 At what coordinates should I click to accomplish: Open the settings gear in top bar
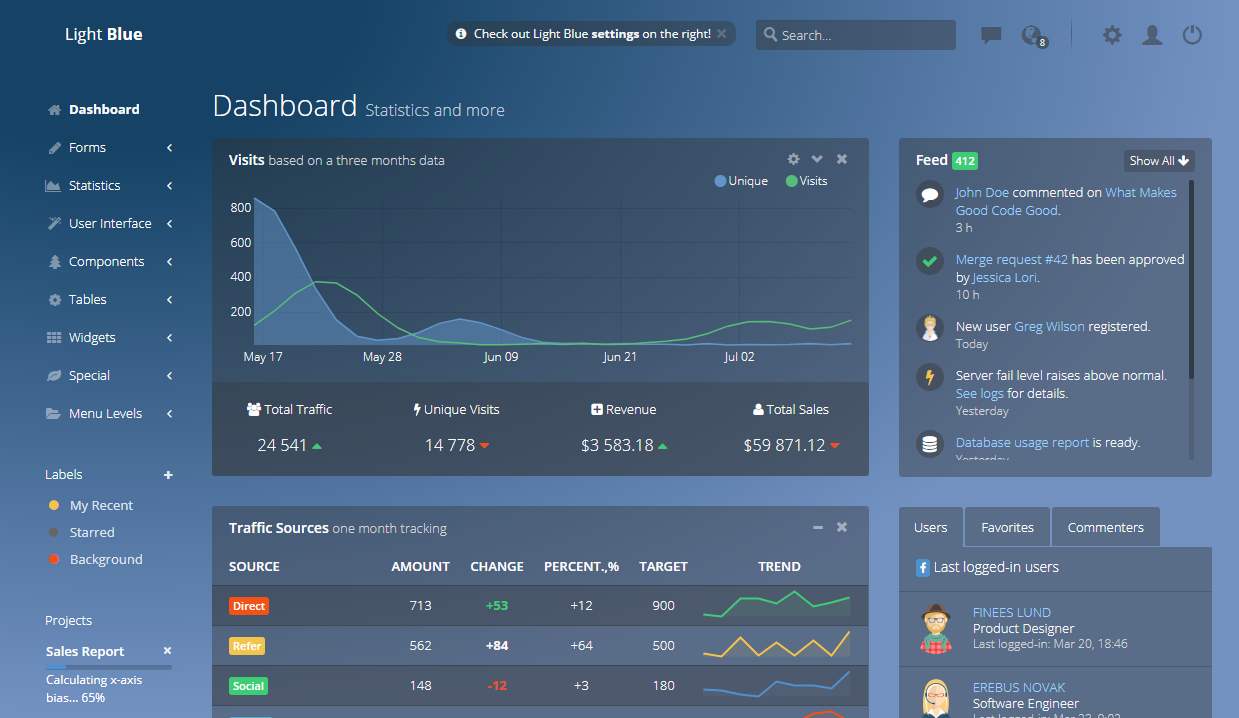tap(1112, 35)
